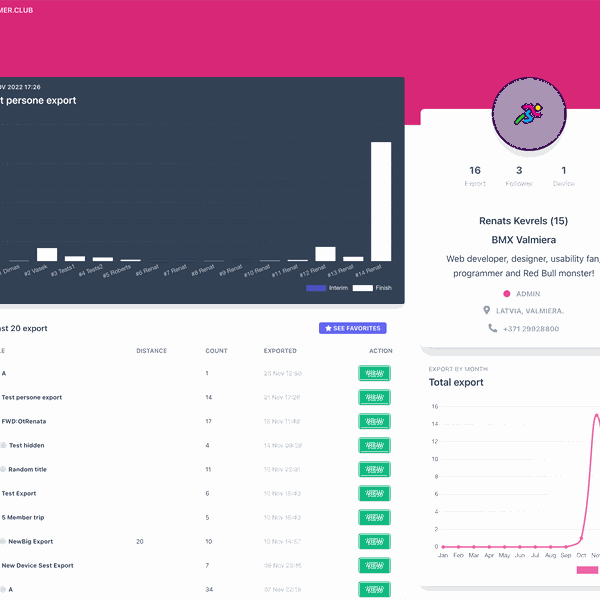Click the 16 Export profile stat
This screenshot has height=600, width=600.
475,176
